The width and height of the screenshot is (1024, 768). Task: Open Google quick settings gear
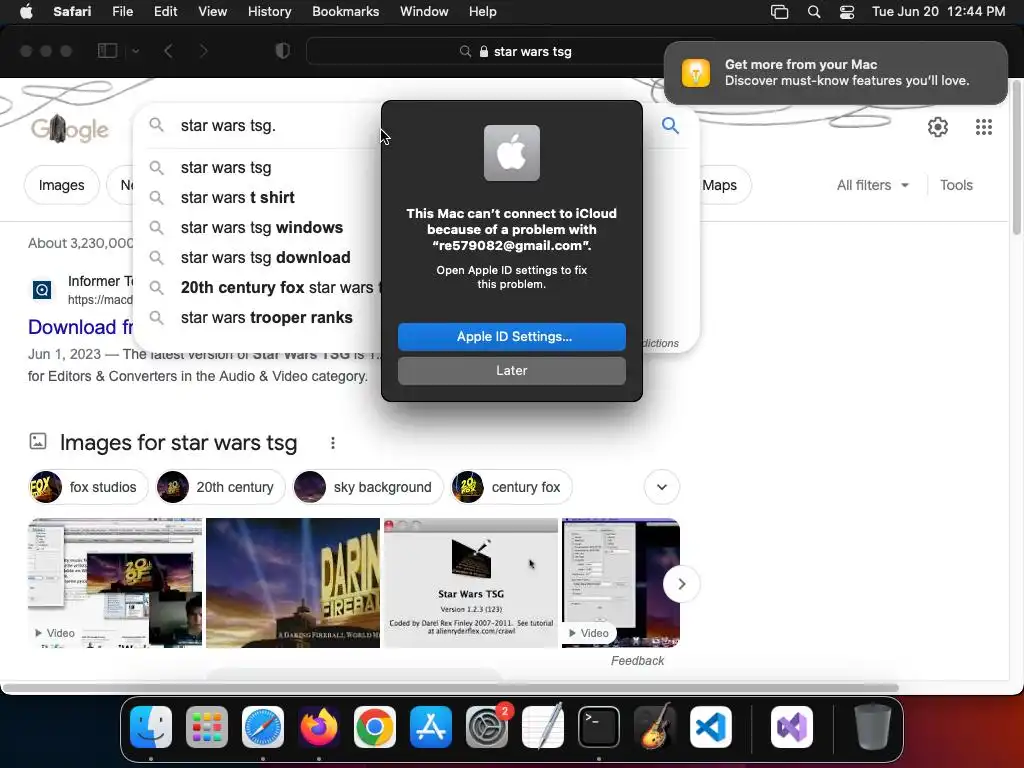pyautogui.click(x=938, y=127)
